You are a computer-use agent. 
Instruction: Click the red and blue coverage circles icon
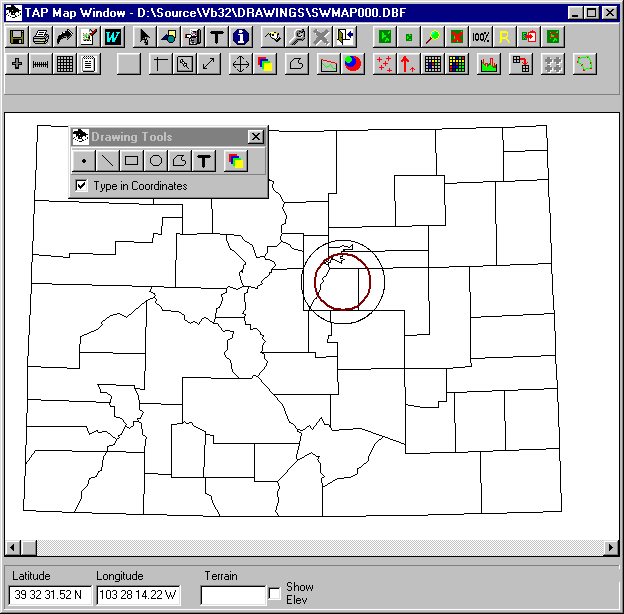pyautogui.click(x=353, y=64)
